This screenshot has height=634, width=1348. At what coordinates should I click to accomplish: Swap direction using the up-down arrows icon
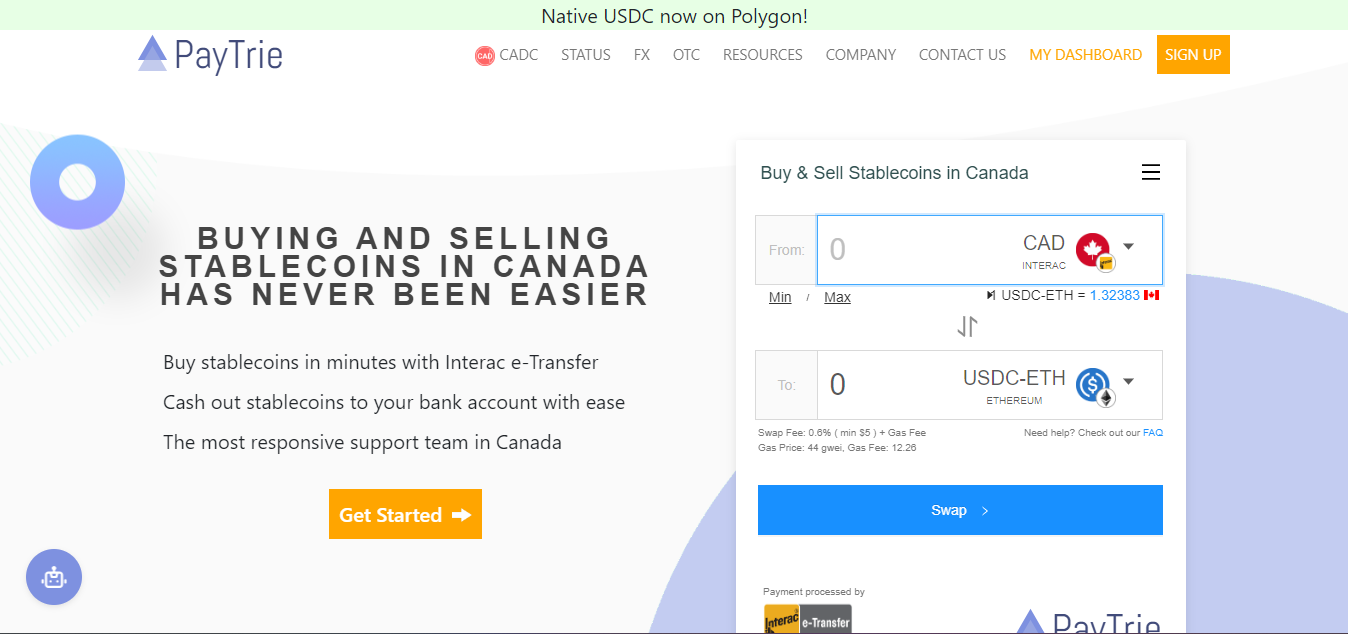pyautogui.click(x=967, y=326)
